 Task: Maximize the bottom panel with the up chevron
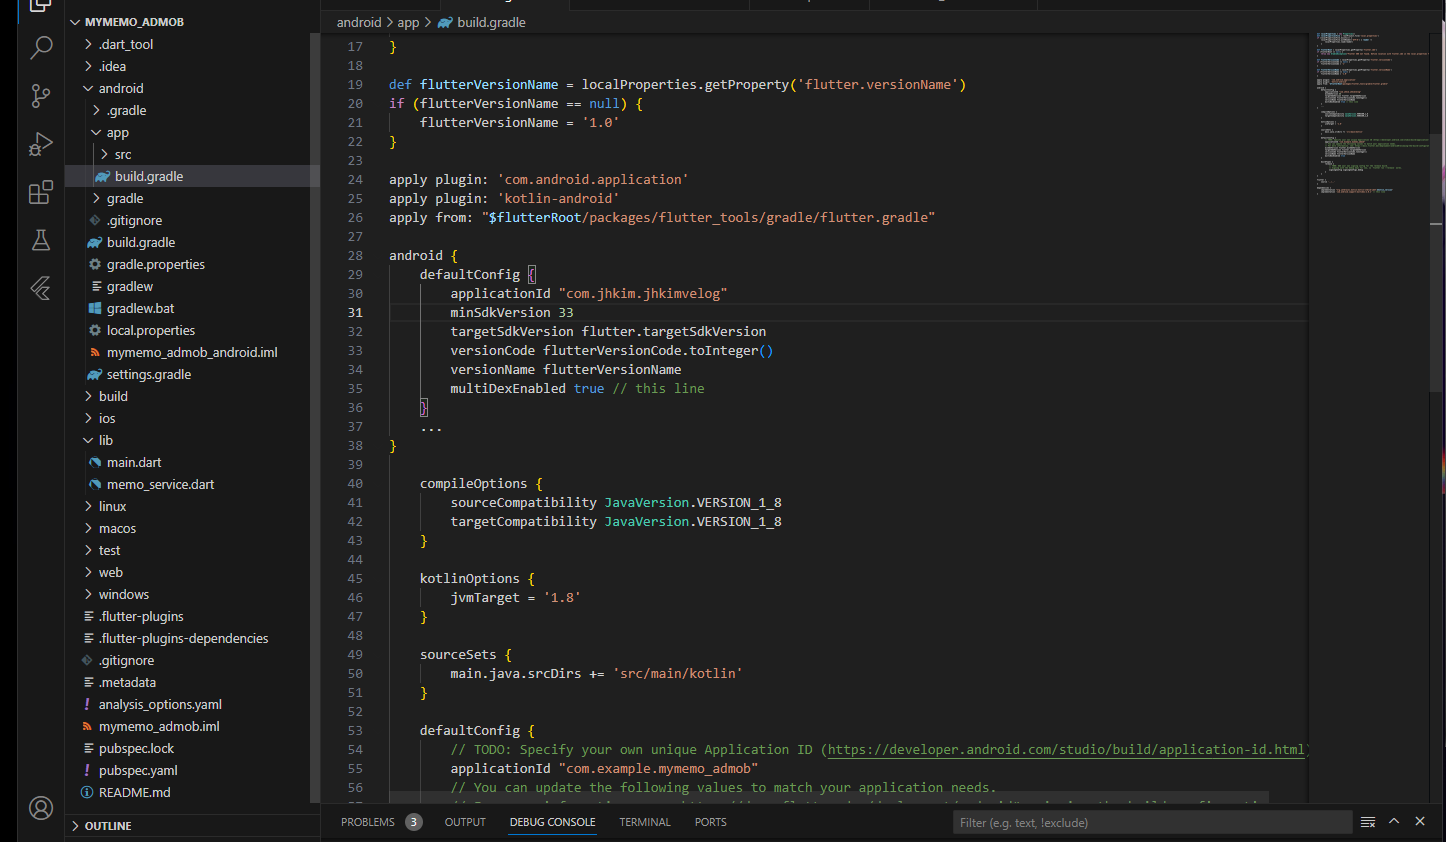(1394, 822)
